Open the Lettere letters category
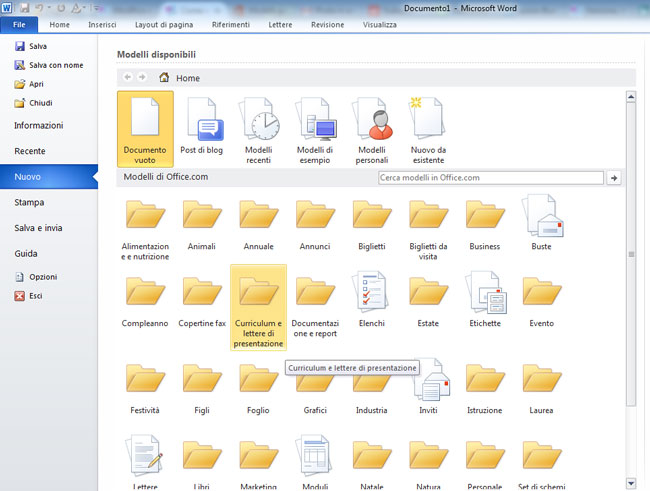This screenshot has height=491, width=650. click(145, 460)
